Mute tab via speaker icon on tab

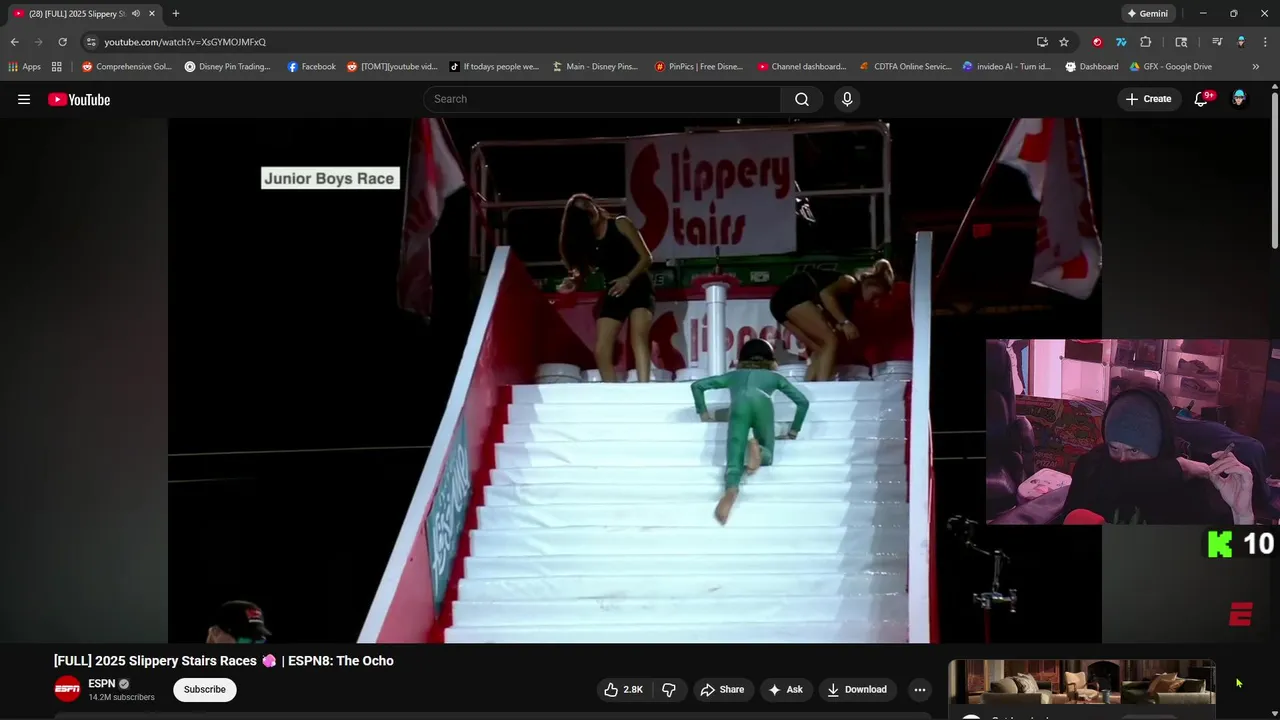point(136,13)
